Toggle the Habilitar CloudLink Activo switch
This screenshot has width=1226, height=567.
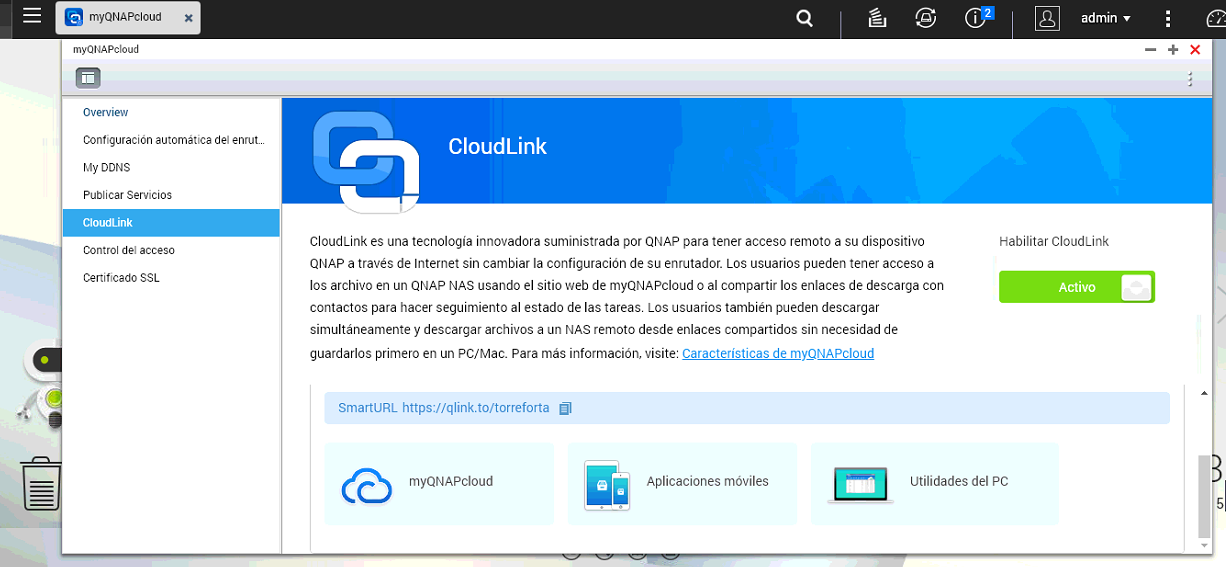(1077, 287)
